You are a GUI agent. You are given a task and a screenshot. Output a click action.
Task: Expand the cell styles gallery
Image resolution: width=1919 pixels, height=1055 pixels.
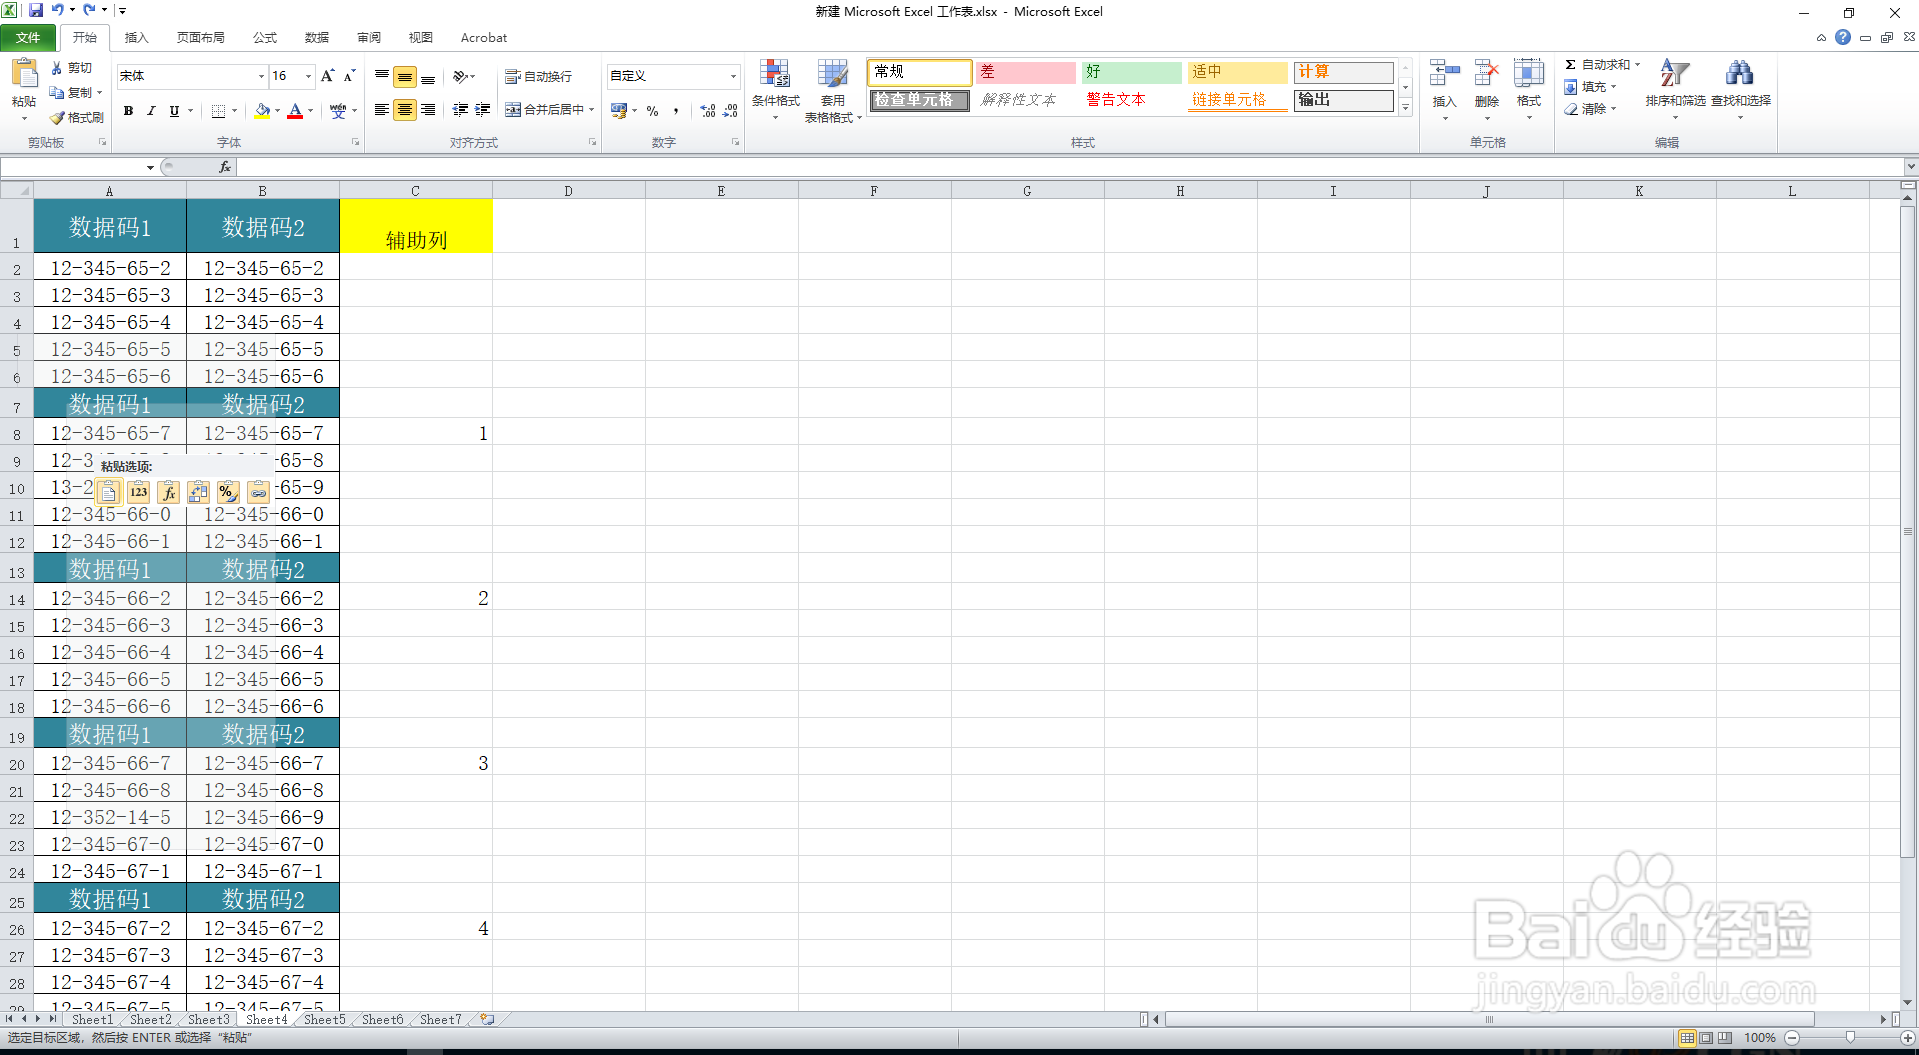click(x=1405, y=107)
